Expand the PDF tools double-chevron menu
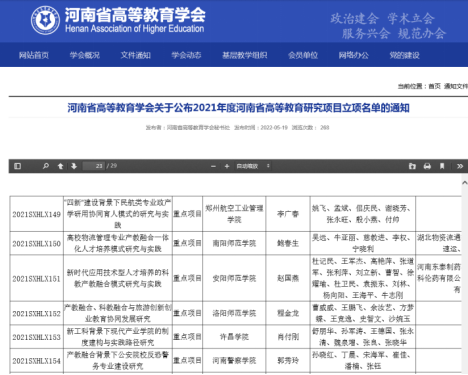Viewport: 468px width, 375px height. click(x=460, y=166)
